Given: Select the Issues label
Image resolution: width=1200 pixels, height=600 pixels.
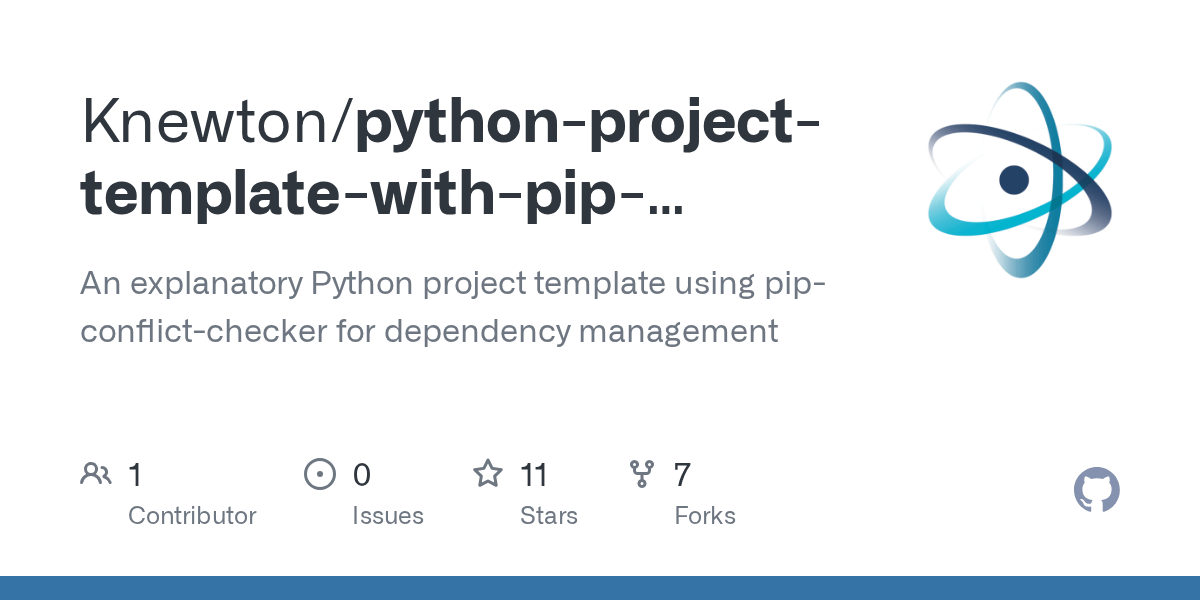Looking at the screenshot, I should point(387,516).
